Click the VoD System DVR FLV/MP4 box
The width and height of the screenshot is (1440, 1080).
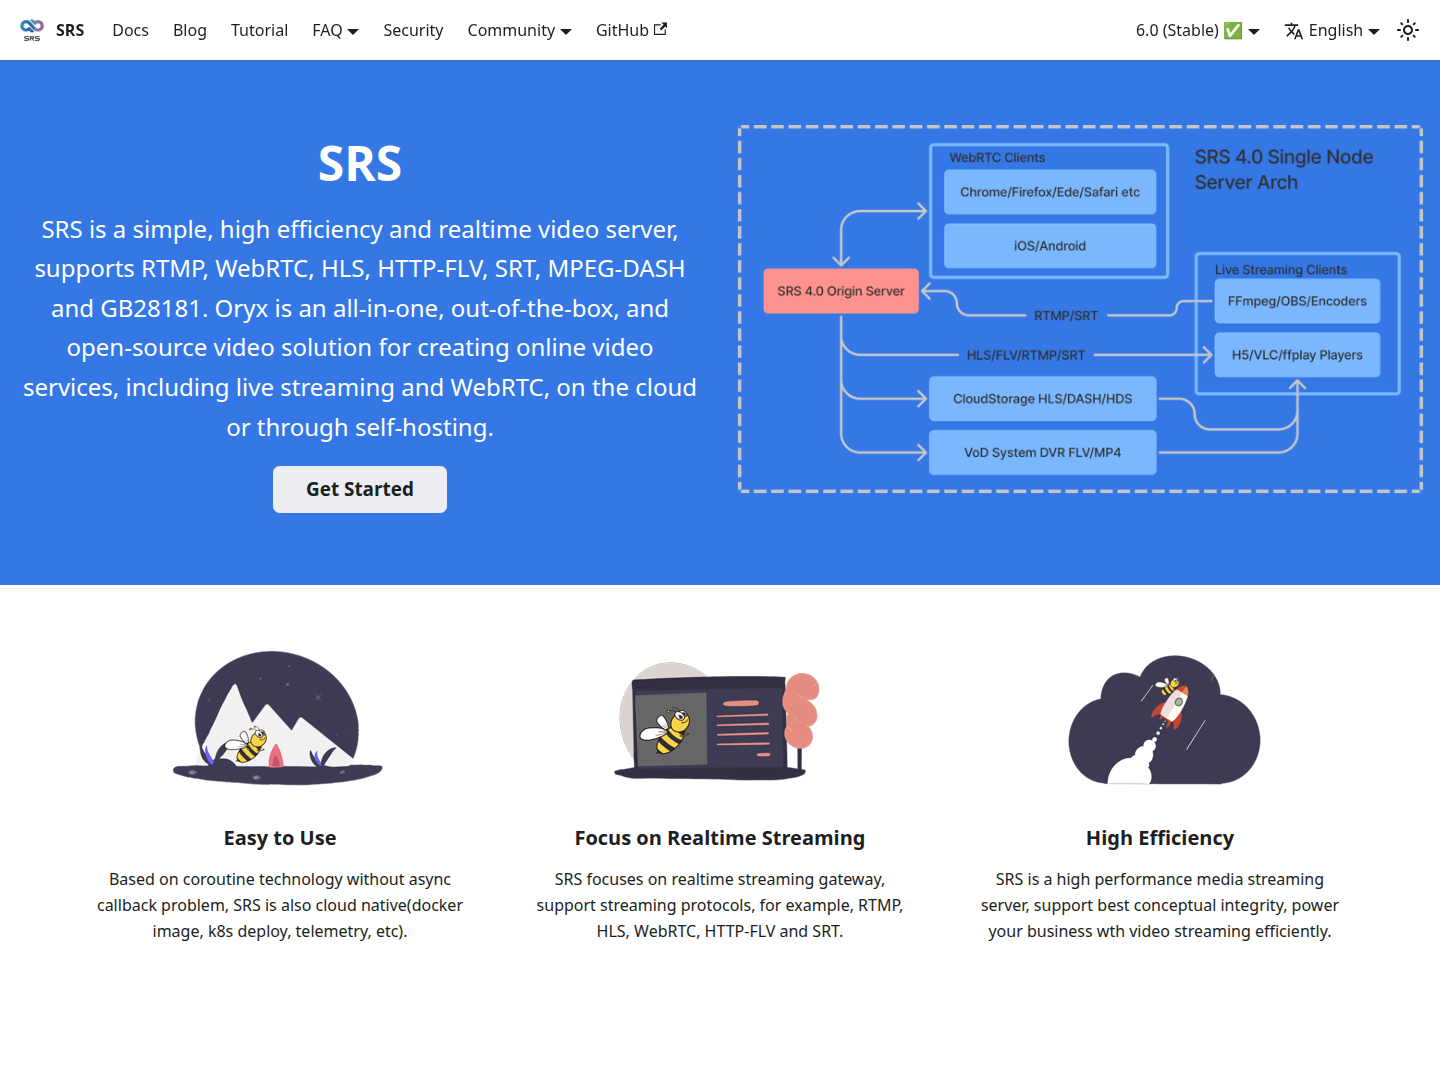[1043, 453]
